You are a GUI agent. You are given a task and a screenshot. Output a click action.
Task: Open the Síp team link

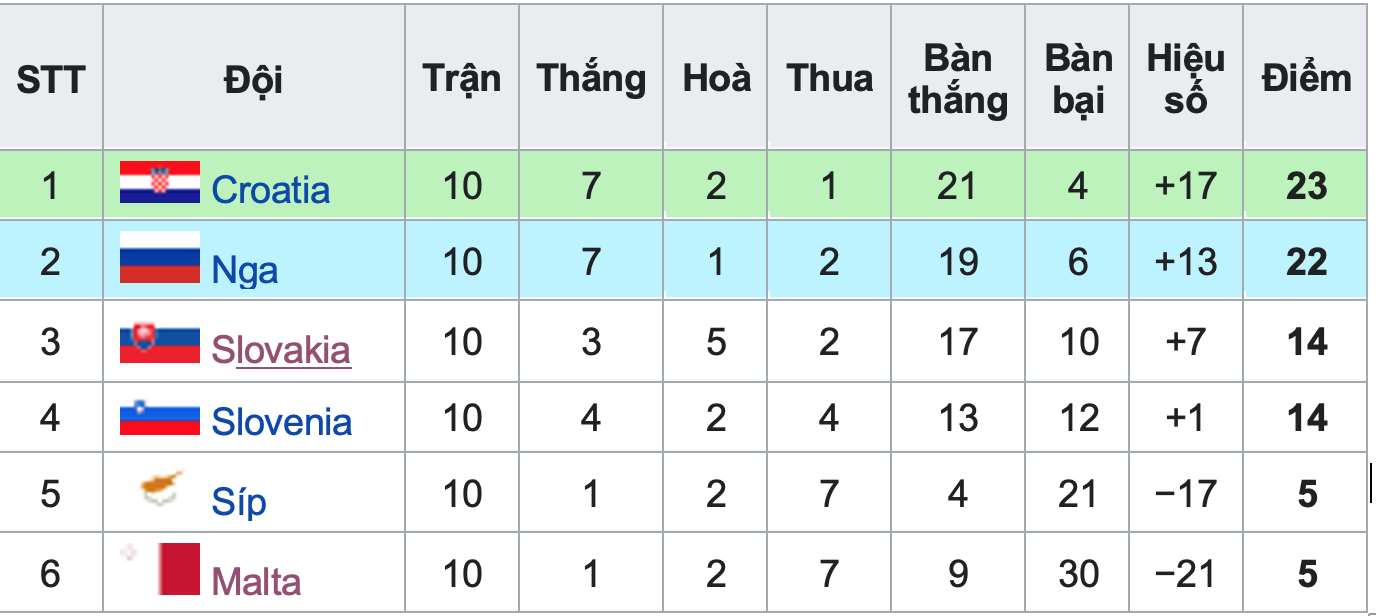pos(239,500)
